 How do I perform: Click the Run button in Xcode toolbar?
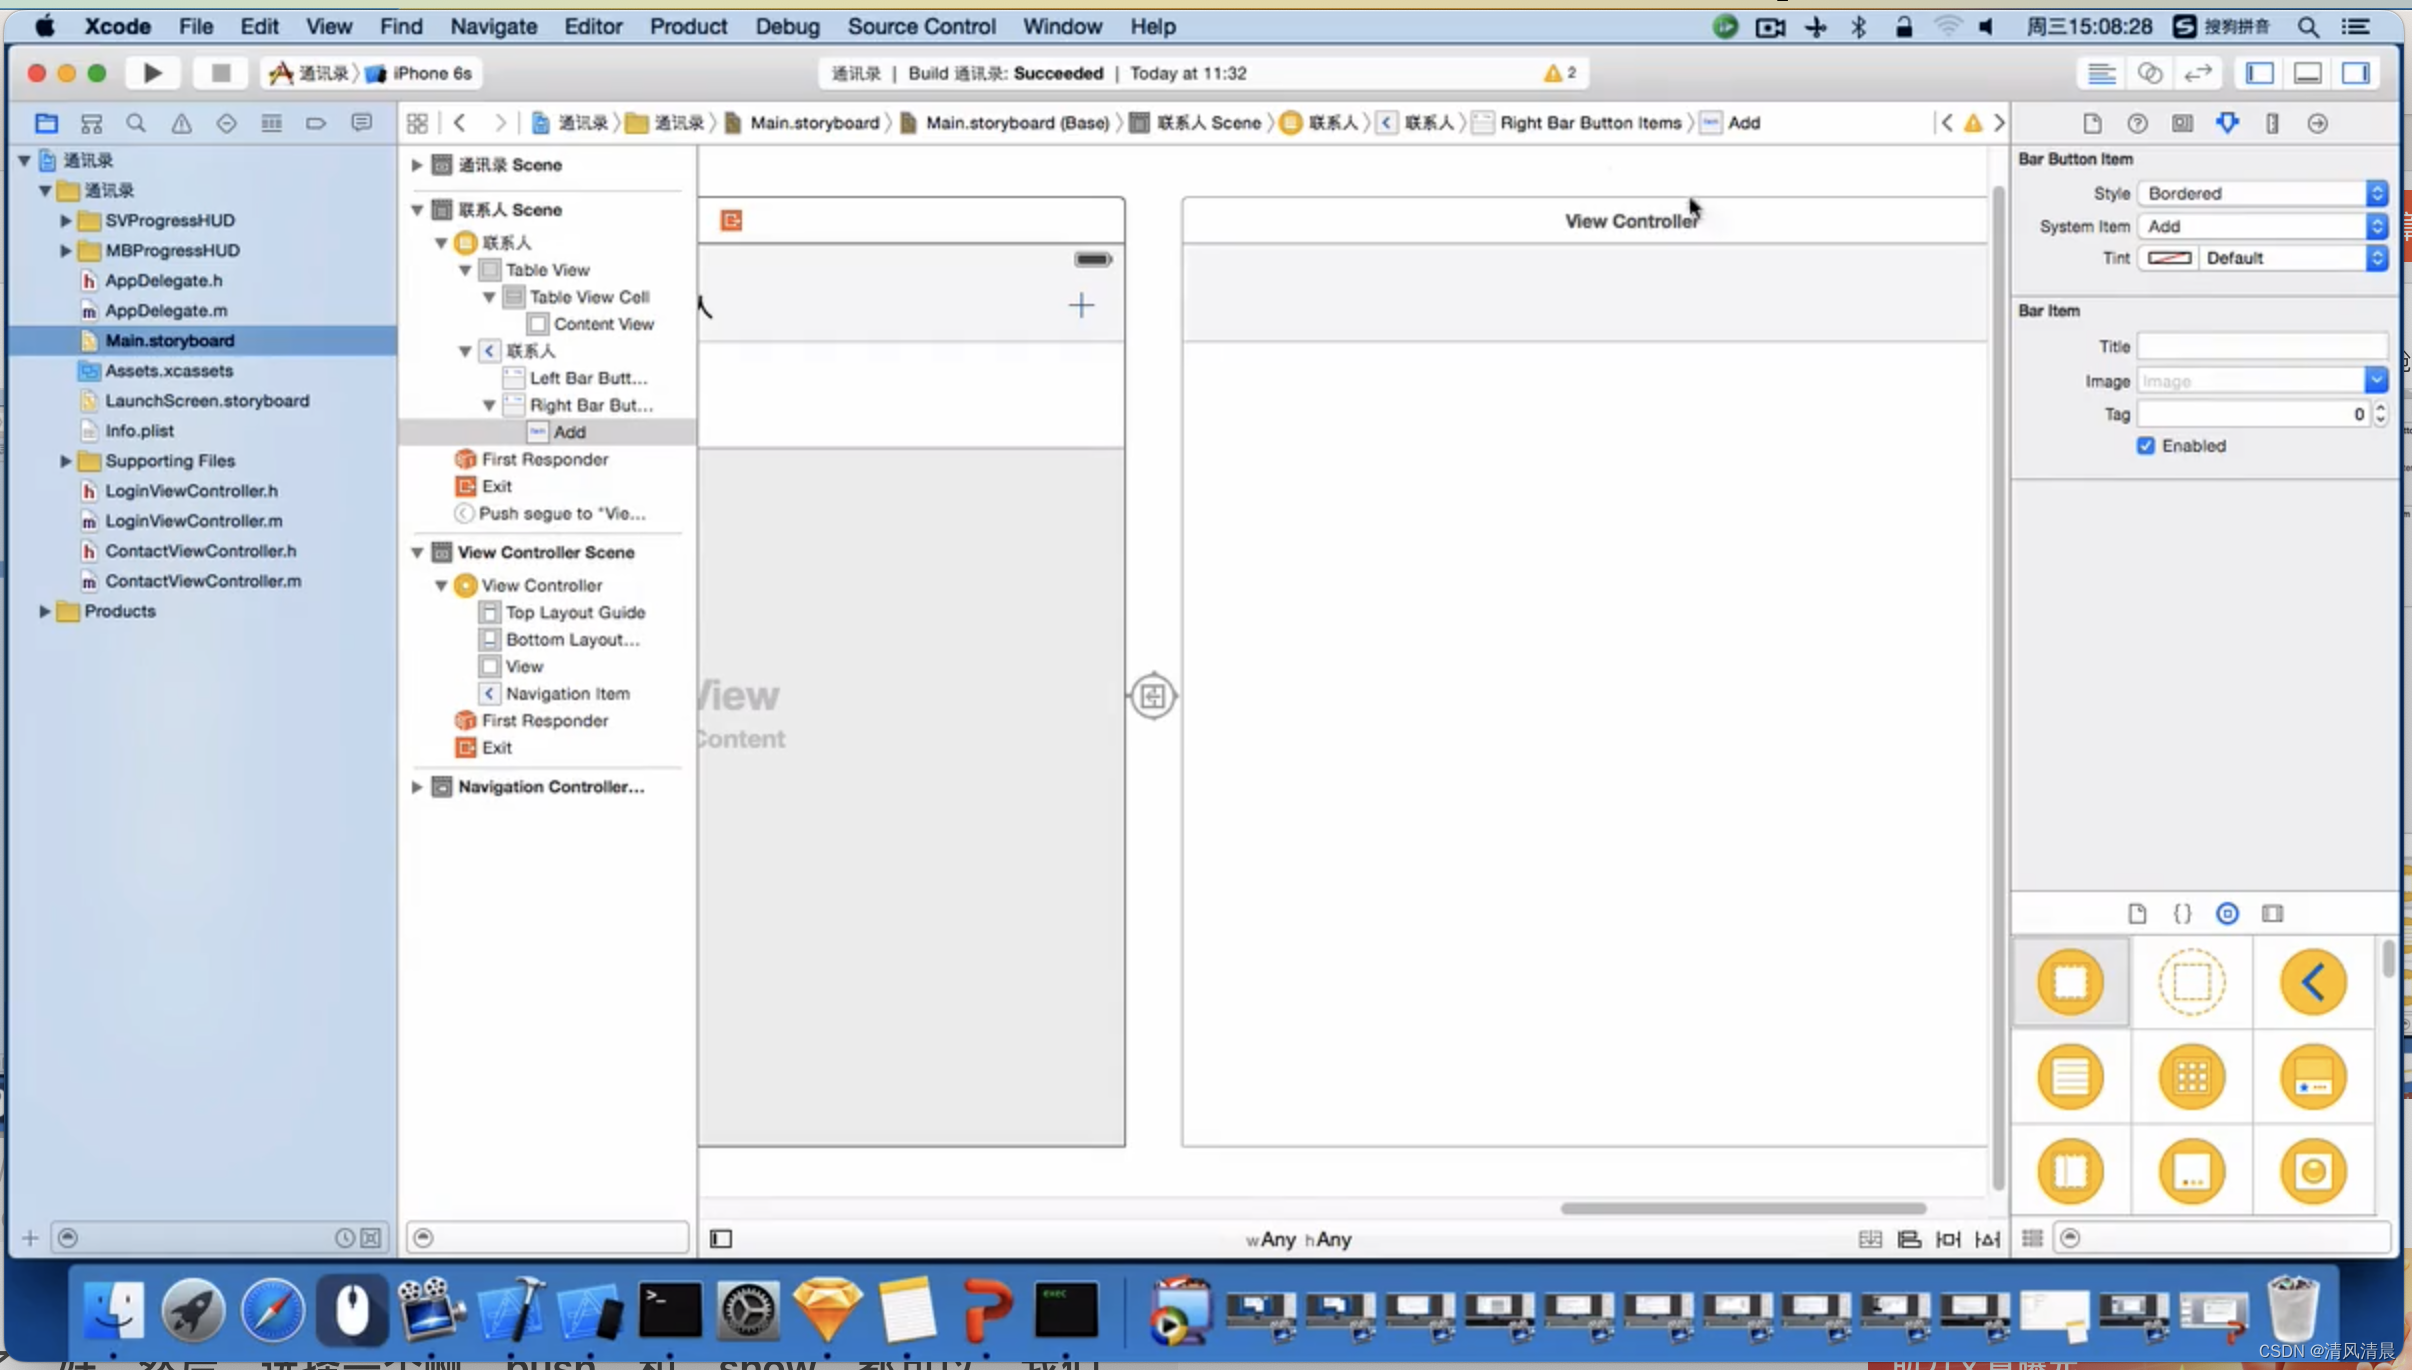pyautogui.click(x=151, y=73)
